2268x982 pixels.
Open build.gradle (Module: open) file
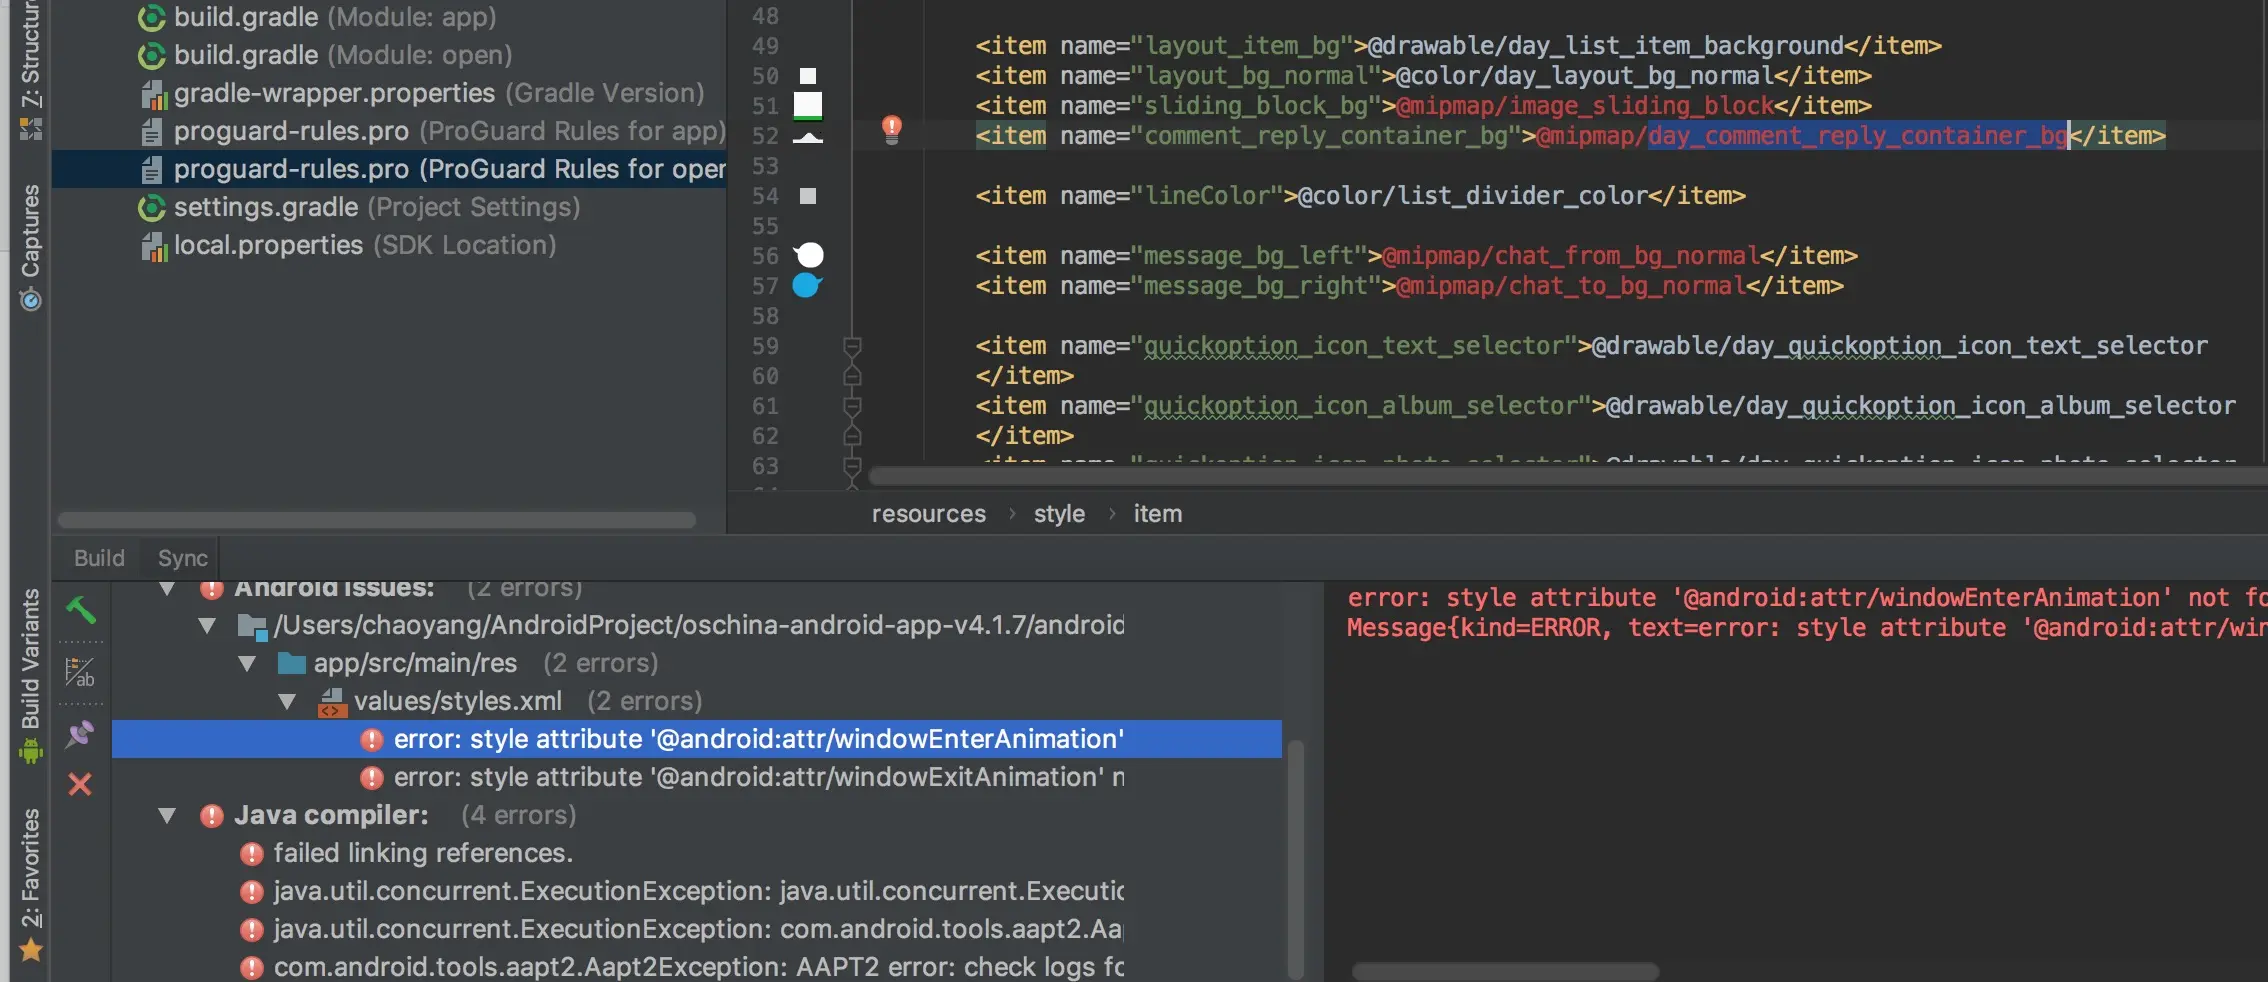(343, 55)
